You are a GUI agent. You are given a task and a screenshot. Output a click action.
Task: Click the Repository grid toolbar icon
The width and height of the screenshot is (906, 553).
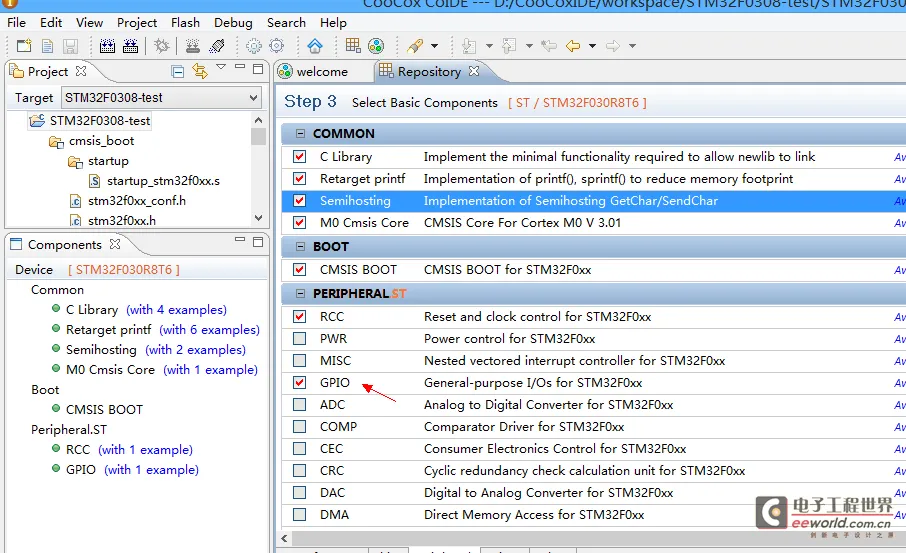coord(352,45)
